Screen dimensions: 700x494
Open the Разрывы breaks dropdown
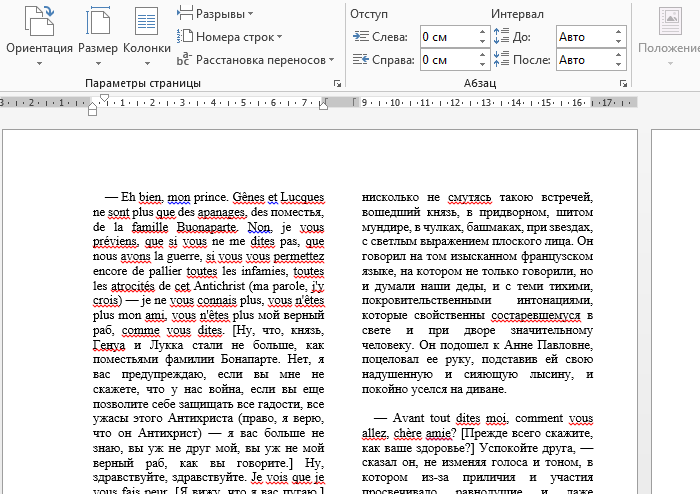[215, 14]
